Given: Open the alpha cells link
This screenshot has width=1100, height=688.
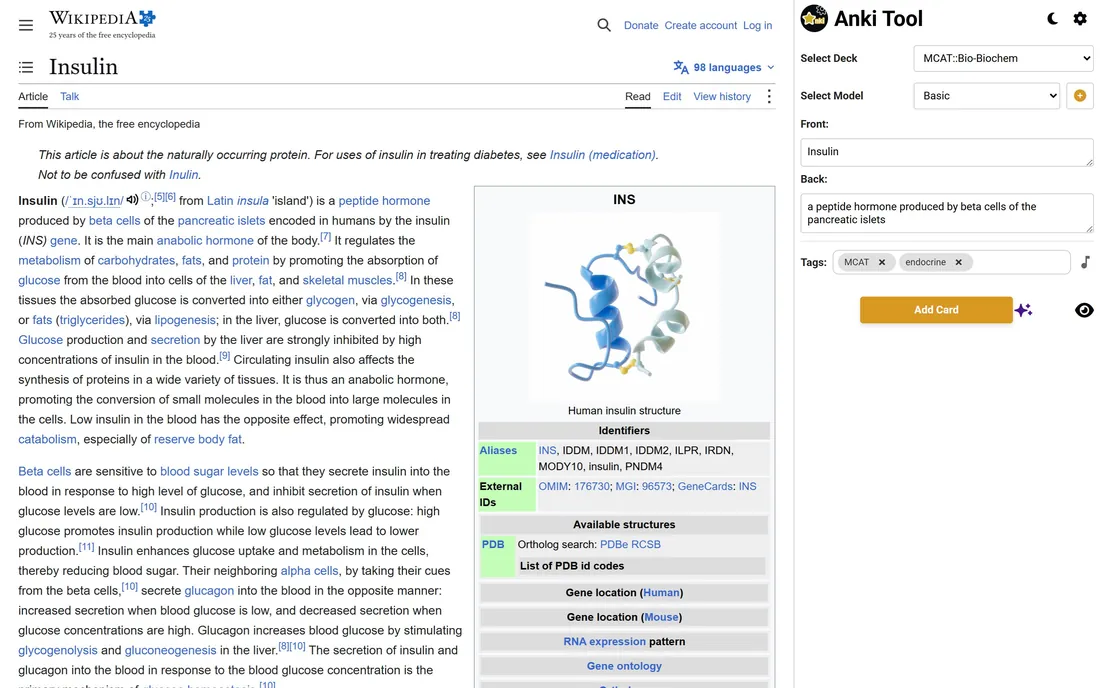Looking at the screenshot, I should tap(309, 571).
